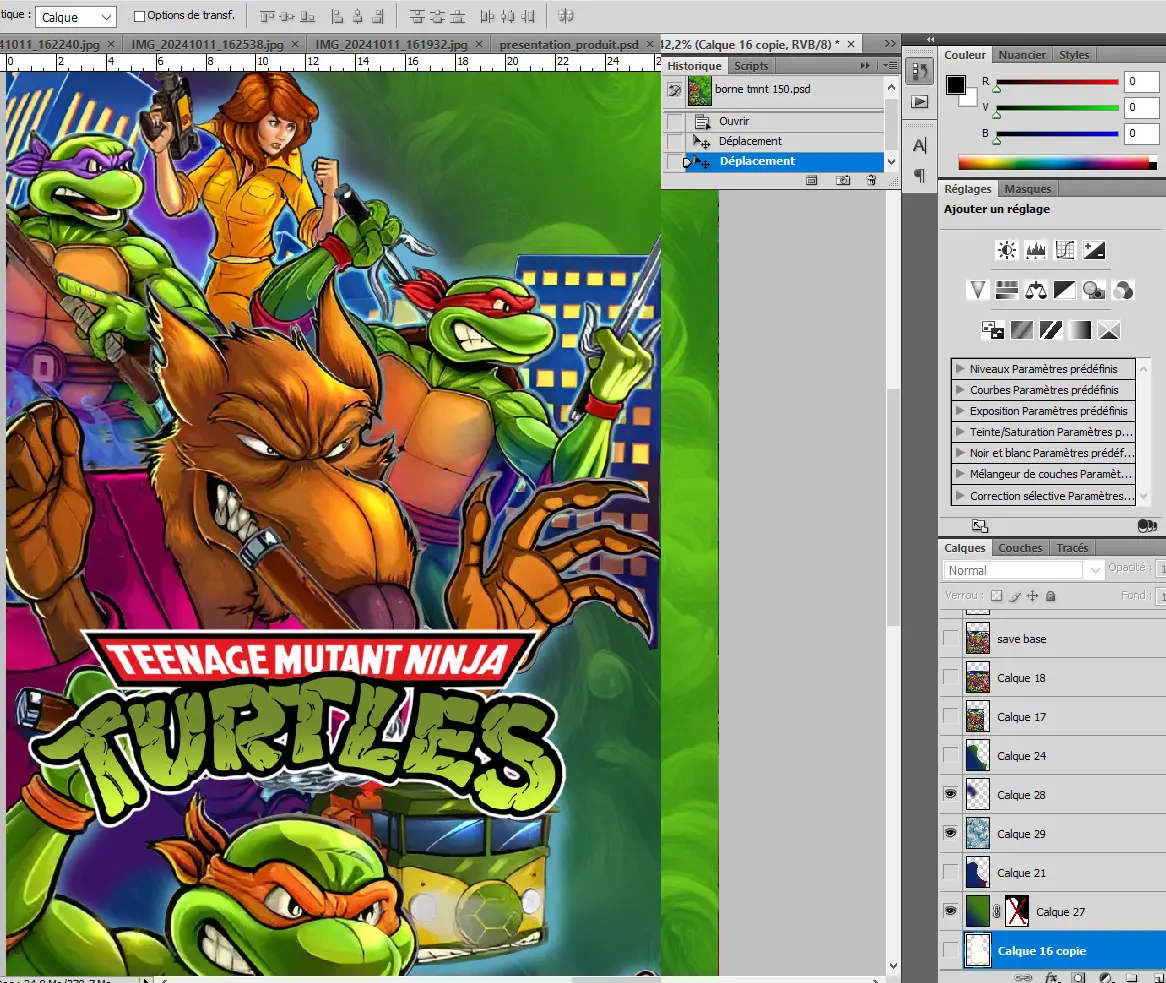Image resolution: width=1166 pixels, height=983 pixels.
Task: Open the Couches tab
Action: click(1020, 547)
